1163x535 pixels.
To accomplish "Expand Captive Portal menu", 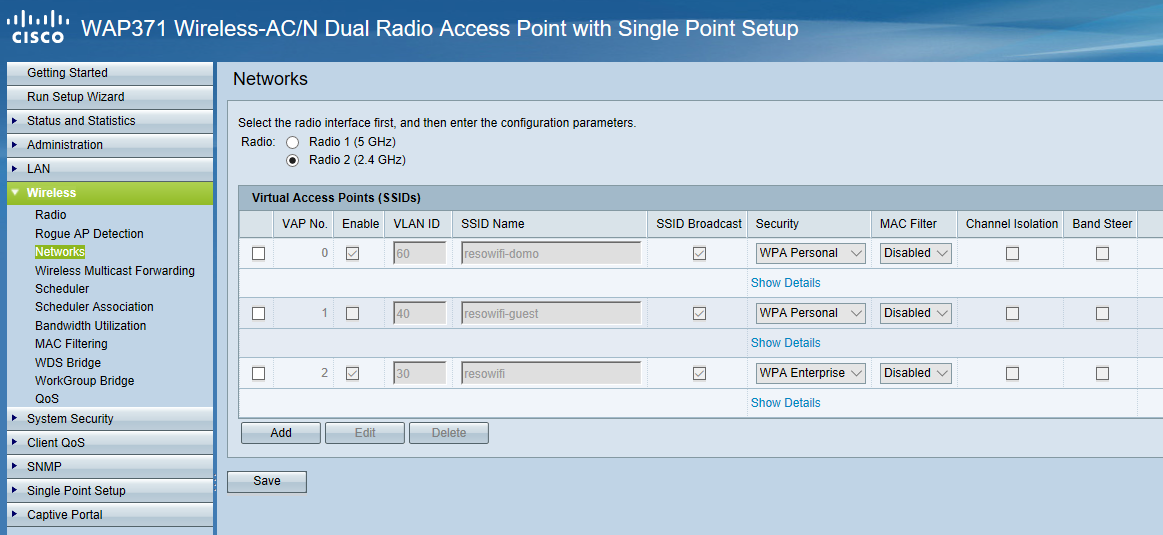I will pos(110,514).
